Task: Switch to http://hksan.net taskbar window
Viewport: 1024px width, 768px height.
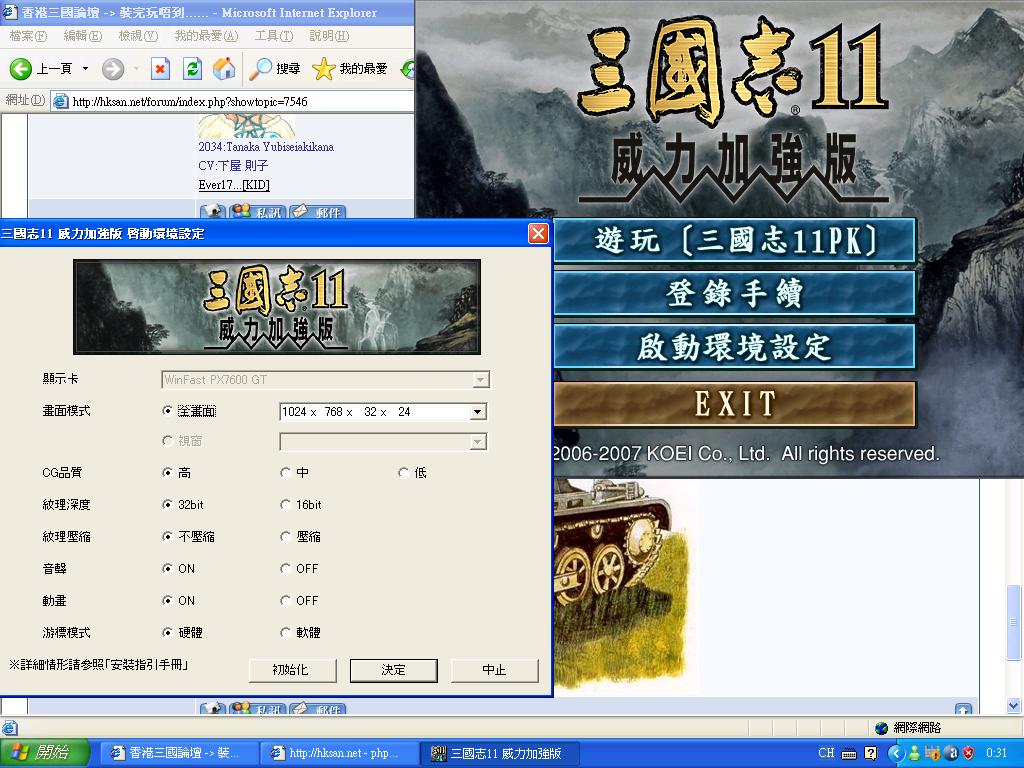Action: click(338, 753)
